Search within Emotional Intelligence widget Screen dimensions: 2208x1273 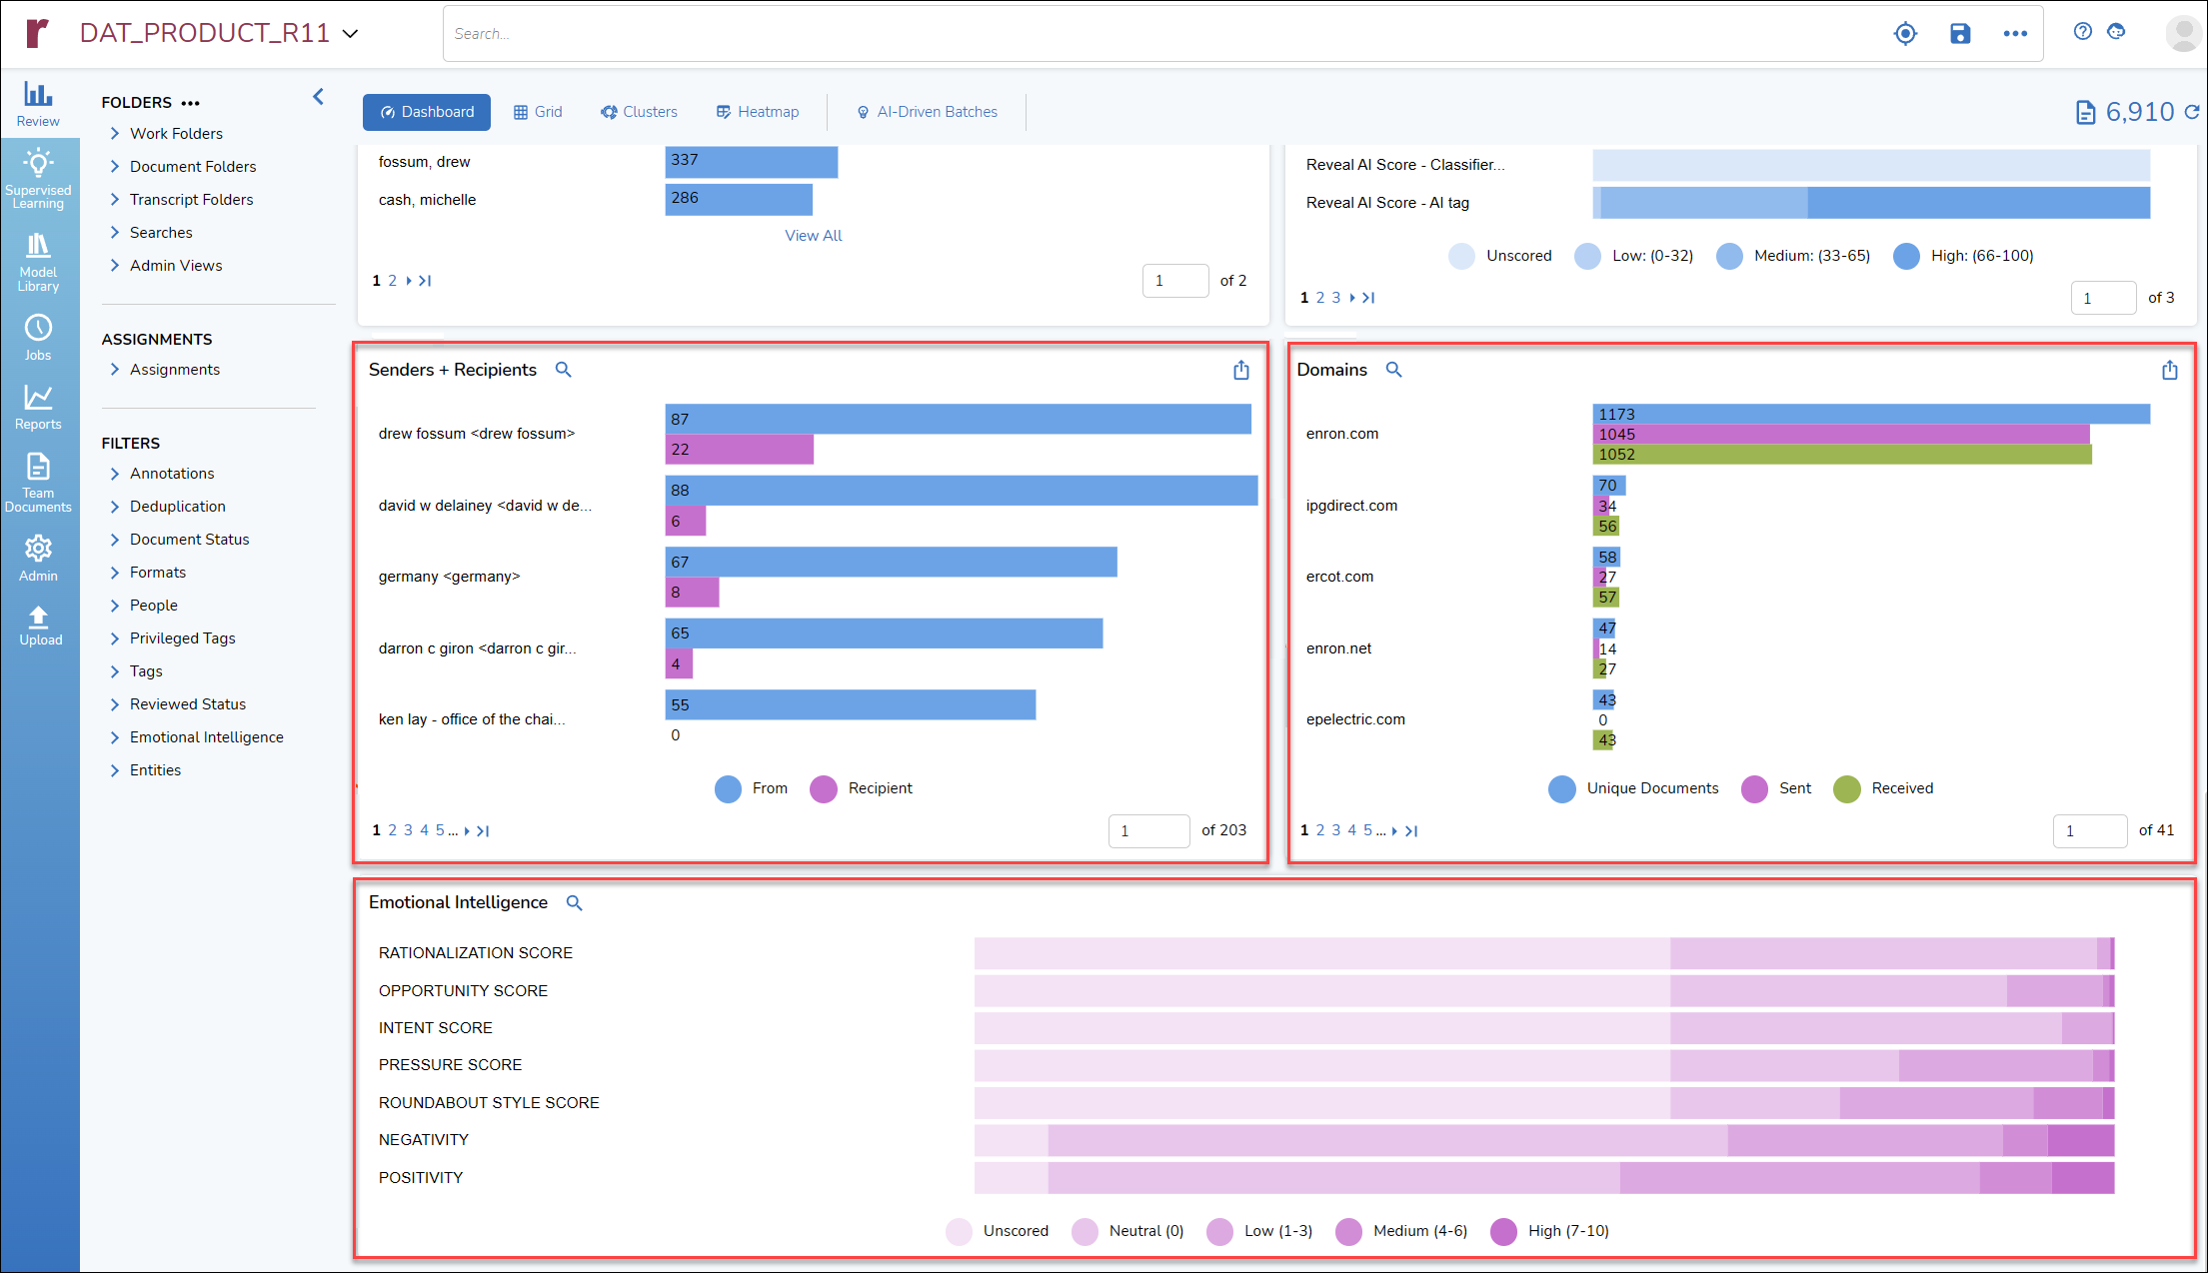point(574,902)
